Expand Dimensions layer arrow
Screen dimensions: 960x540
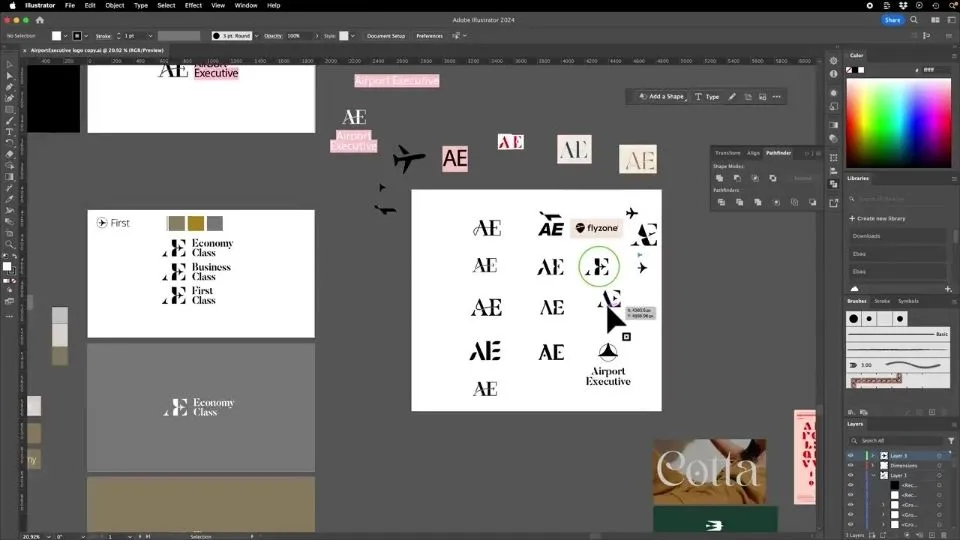point(873,465)
